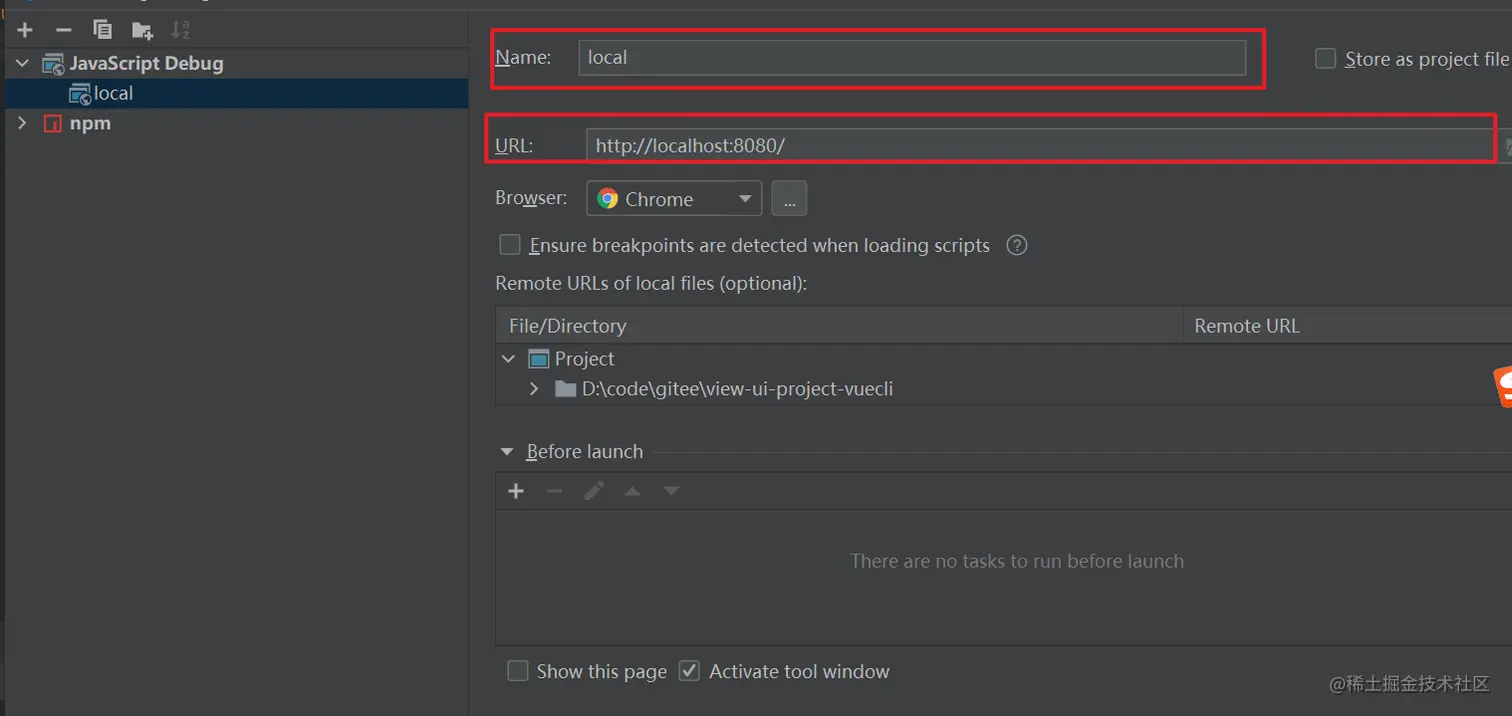Expand the npm configuration group

point(22,123)
